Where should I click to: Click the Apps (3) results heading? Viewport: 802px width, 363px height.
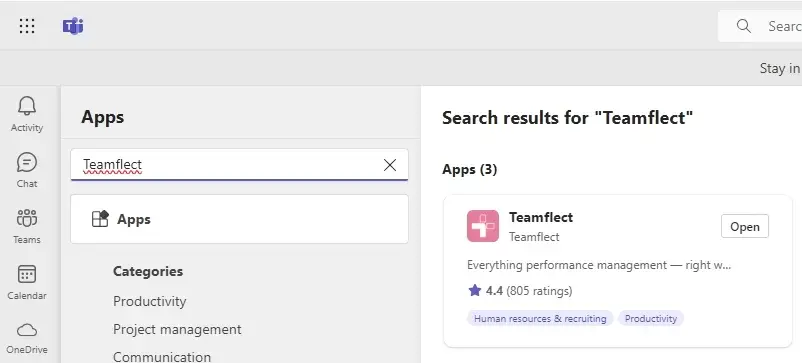point(470,169)
